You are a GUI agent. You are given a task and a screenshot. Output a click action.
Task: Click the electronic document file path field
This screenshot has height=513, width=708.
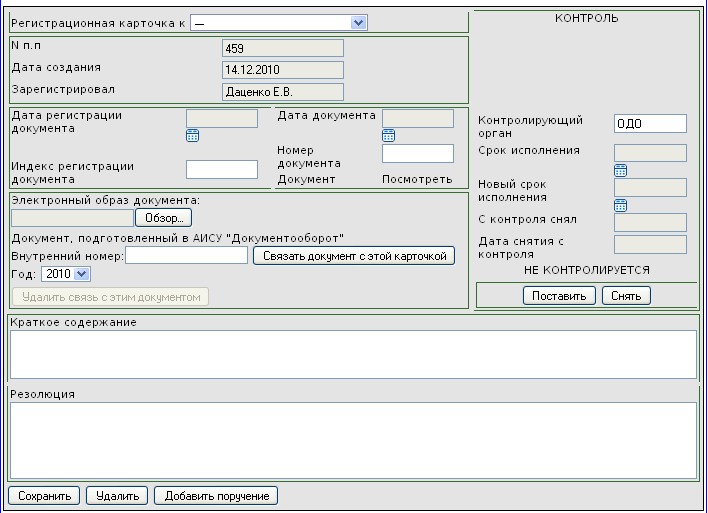73,218
